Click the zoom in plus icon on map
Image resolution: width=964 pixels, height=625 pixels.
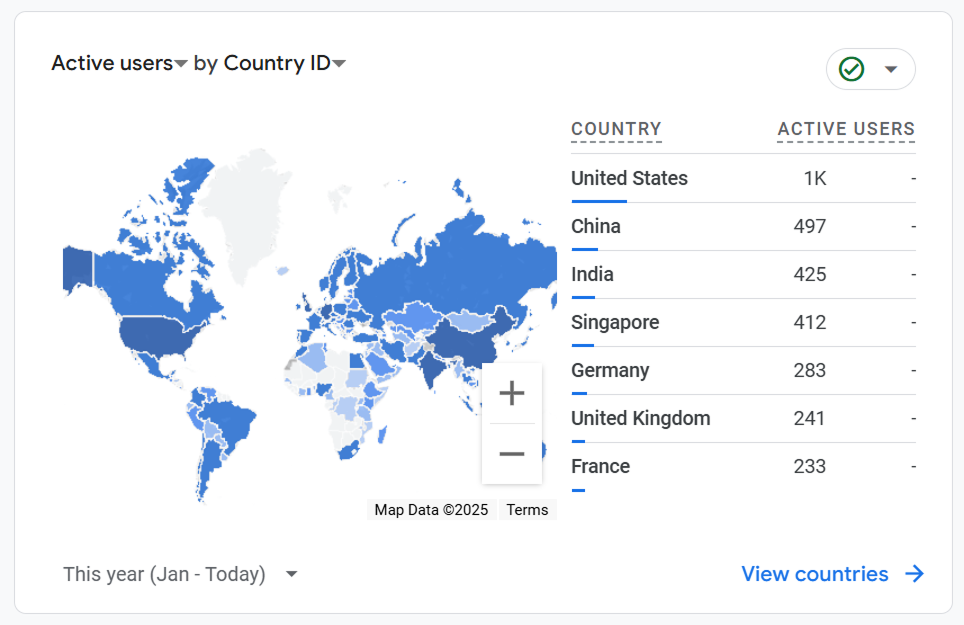point(512,392)
